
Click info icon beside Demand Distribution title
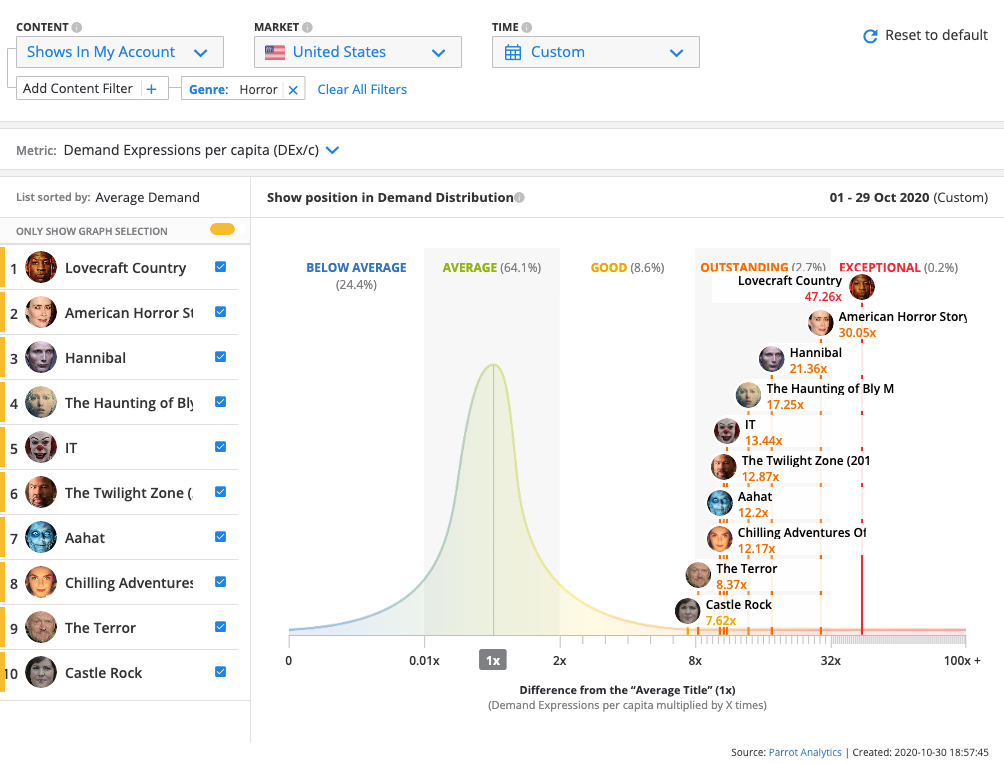(x=519, y=198)
